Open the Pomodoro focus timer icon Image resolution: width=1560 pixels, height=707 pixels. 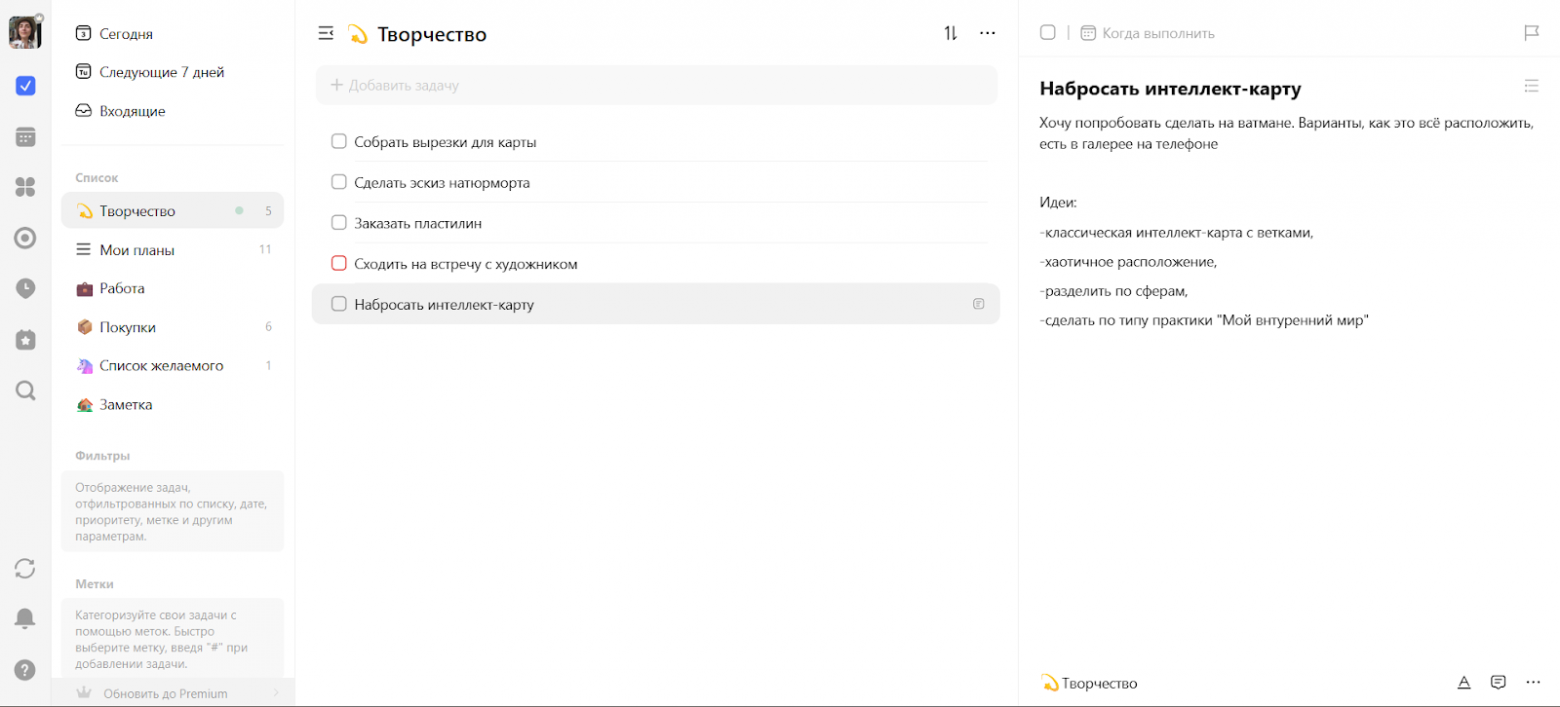pyautogui.click(x=26, y=238)
